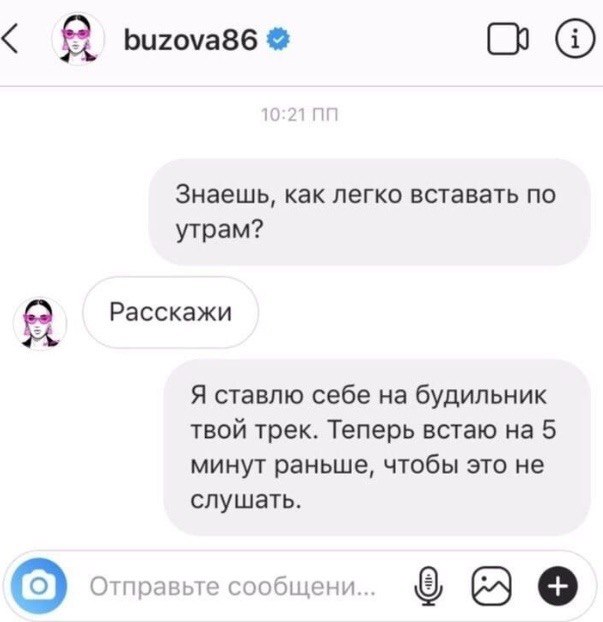Image resolution: width=603 pixels, height=622 pixels.
Task: Tap the blue verified badge
Action: [x=278, y=40]
